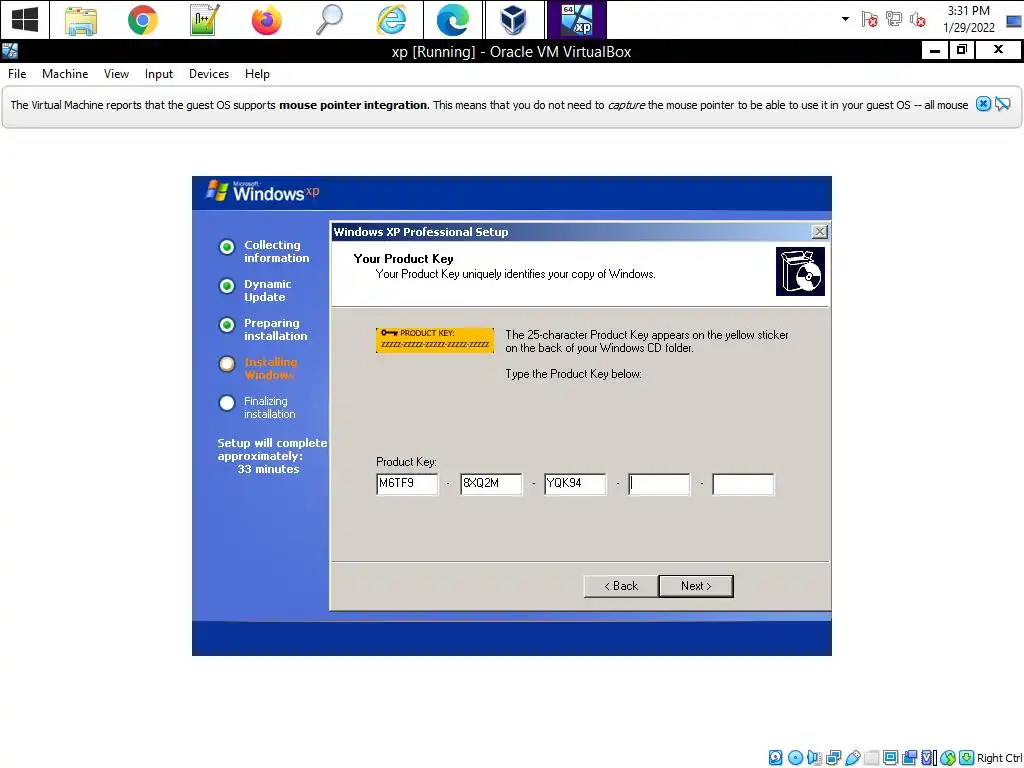This screenshot has height=768, width=1024.
Task: Close the Windows XP Professional Setup dialog
Action: [x=819, y=231]
